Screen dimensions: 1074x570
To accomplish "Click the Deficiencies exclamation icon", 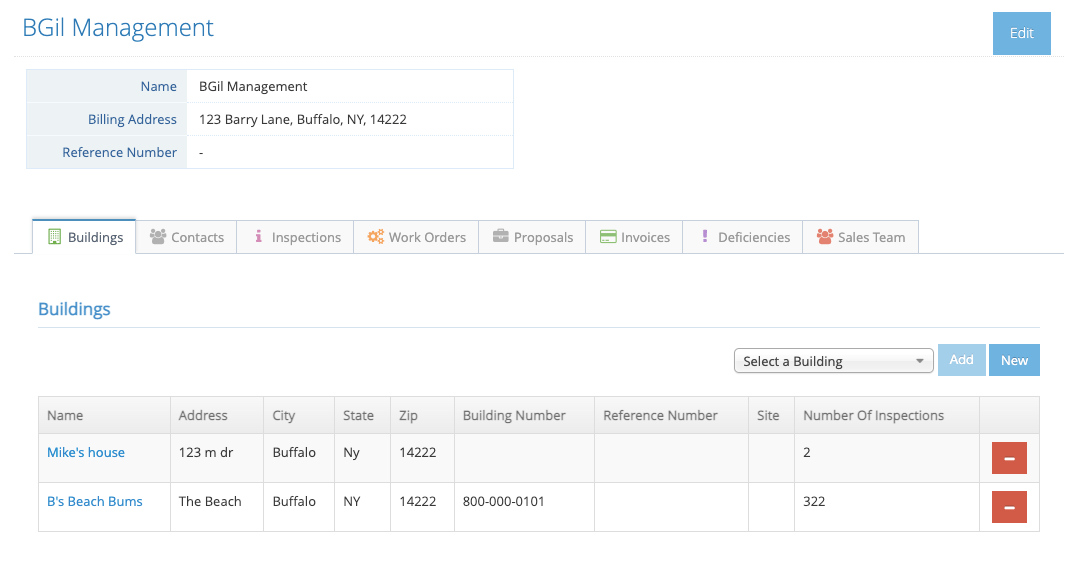I will [x=705, y=236].
